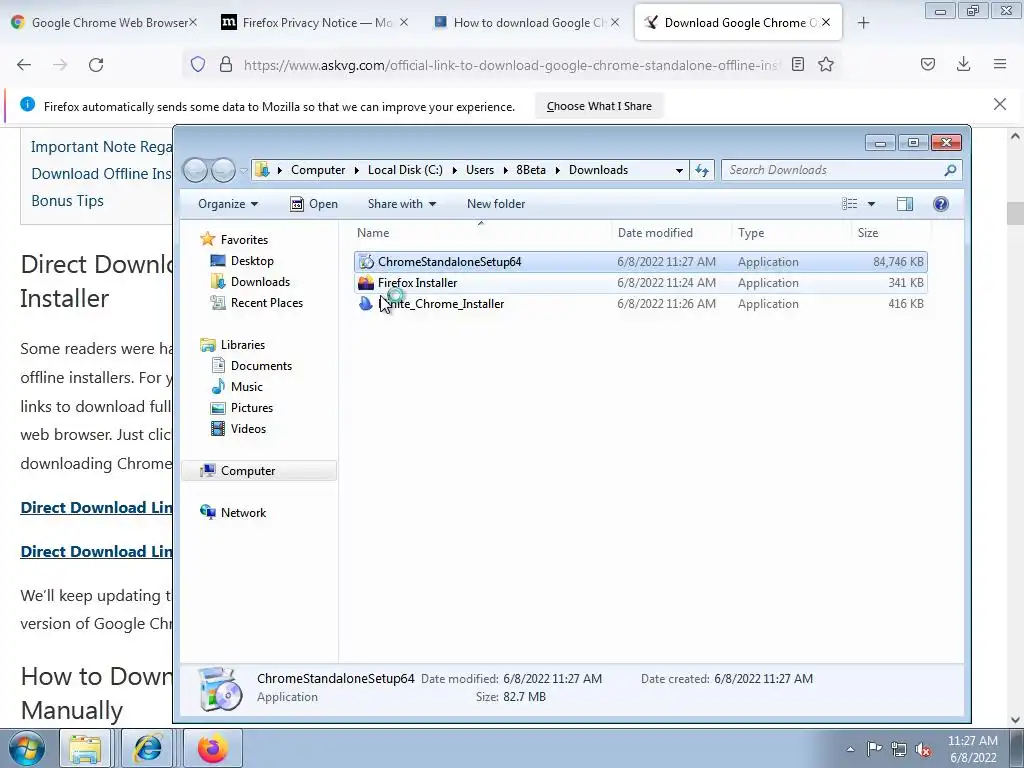Click the muted volume tray icon
The image size is (1024, 768).
[923, 749]
